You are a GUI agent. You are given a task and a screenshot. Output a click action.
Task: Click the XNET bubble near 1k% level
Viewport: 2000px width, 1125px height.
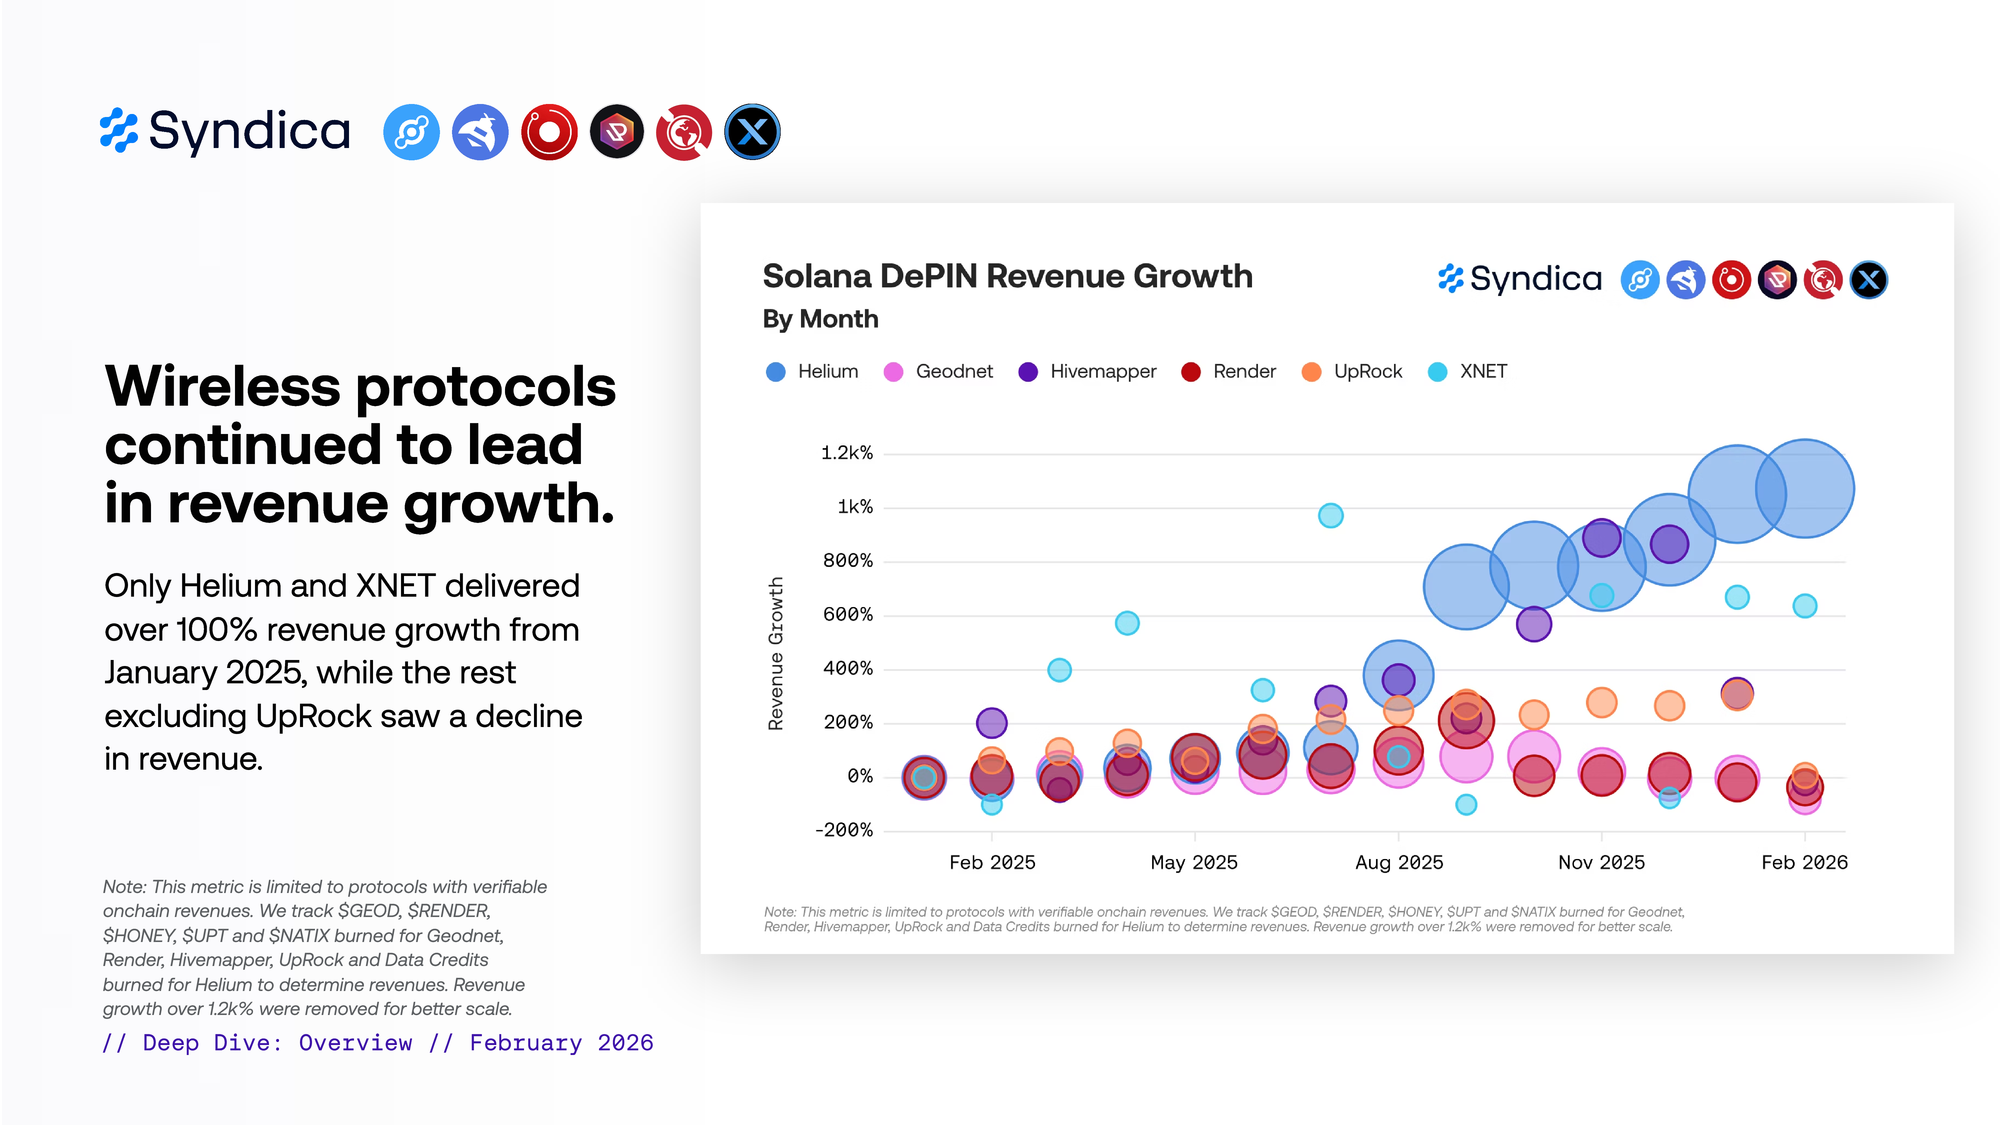1330,516
